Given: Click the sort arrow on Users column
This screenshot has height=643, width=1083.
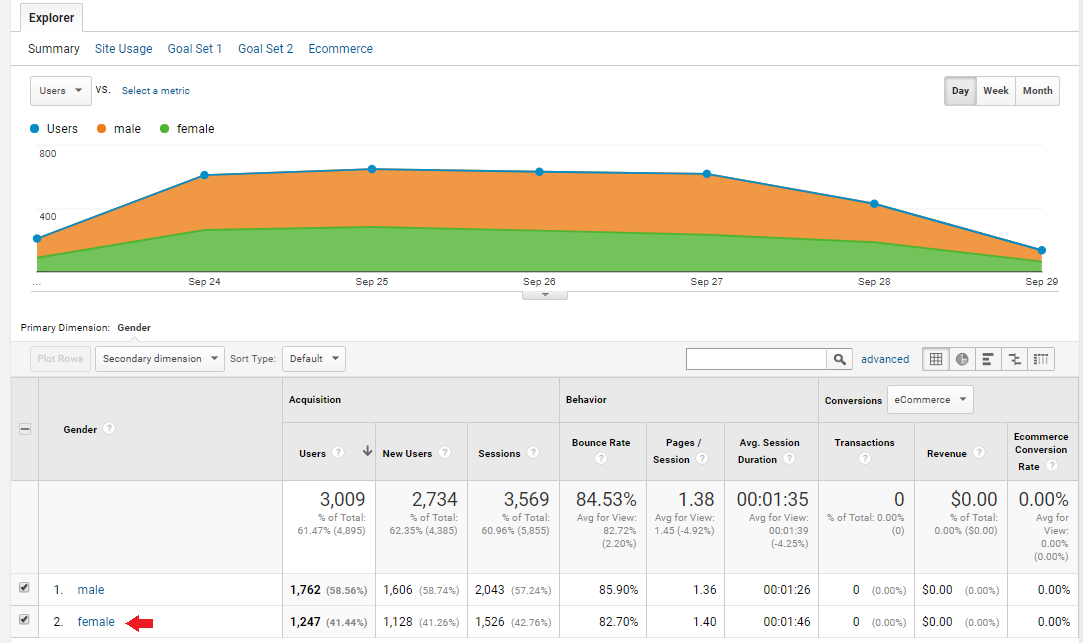Looking at the screenshot, I should [x=365, y=452].
